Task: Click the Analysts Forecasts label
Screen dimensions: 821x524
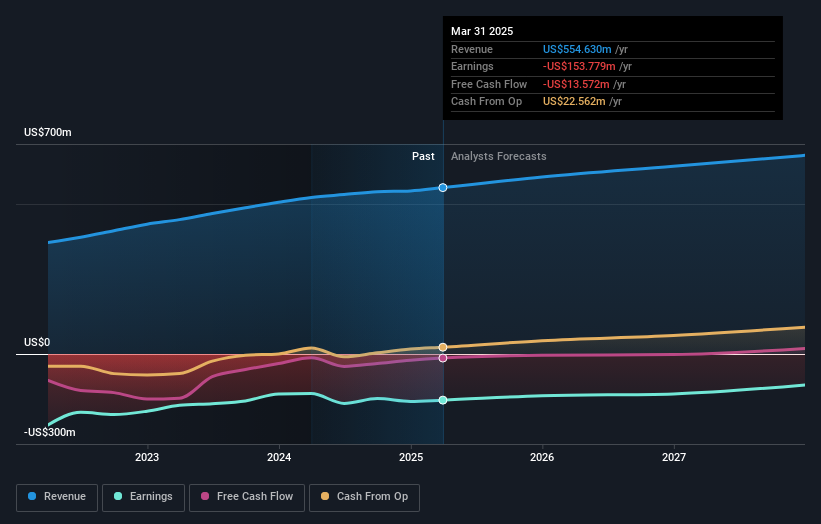Action: click(x=498, y=156)
